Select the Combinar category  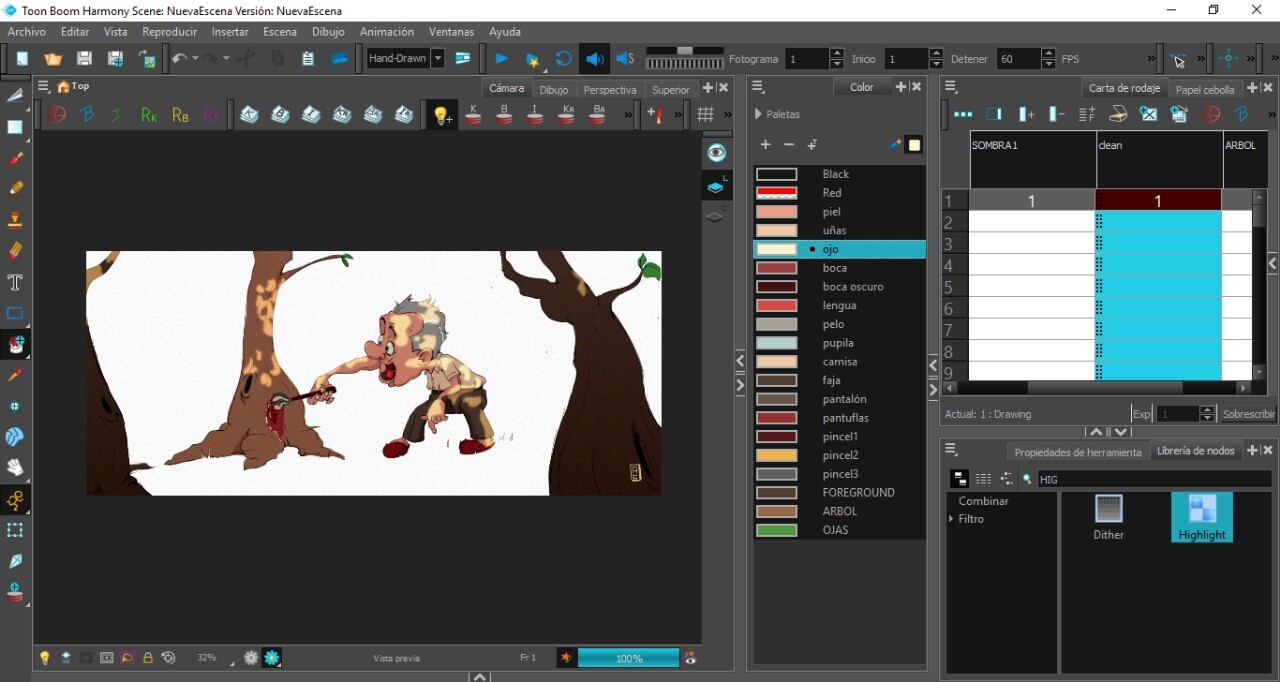click(x=984, y=501)
